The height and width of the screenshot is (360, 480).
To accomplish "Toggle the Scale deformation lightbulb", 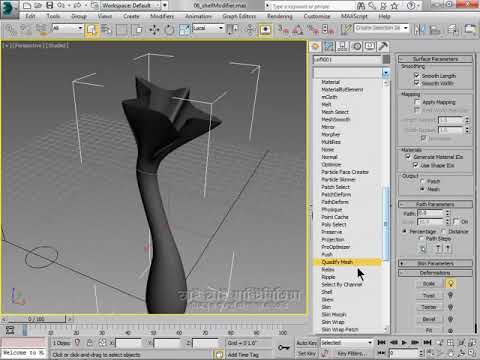I will 450,284.
